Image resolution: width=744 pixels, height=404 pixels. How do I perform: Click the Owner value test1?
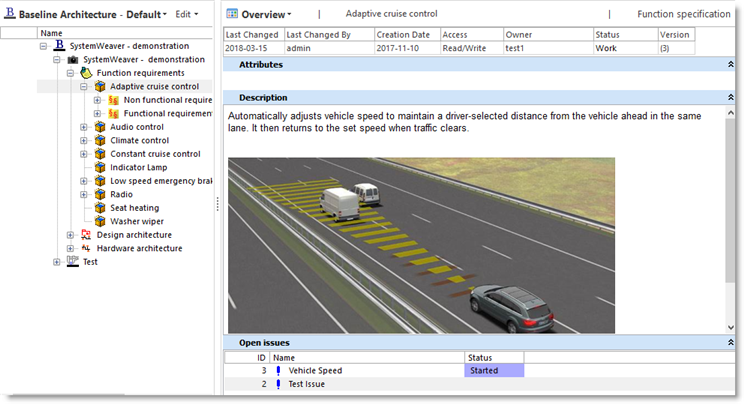click(515, 48)
